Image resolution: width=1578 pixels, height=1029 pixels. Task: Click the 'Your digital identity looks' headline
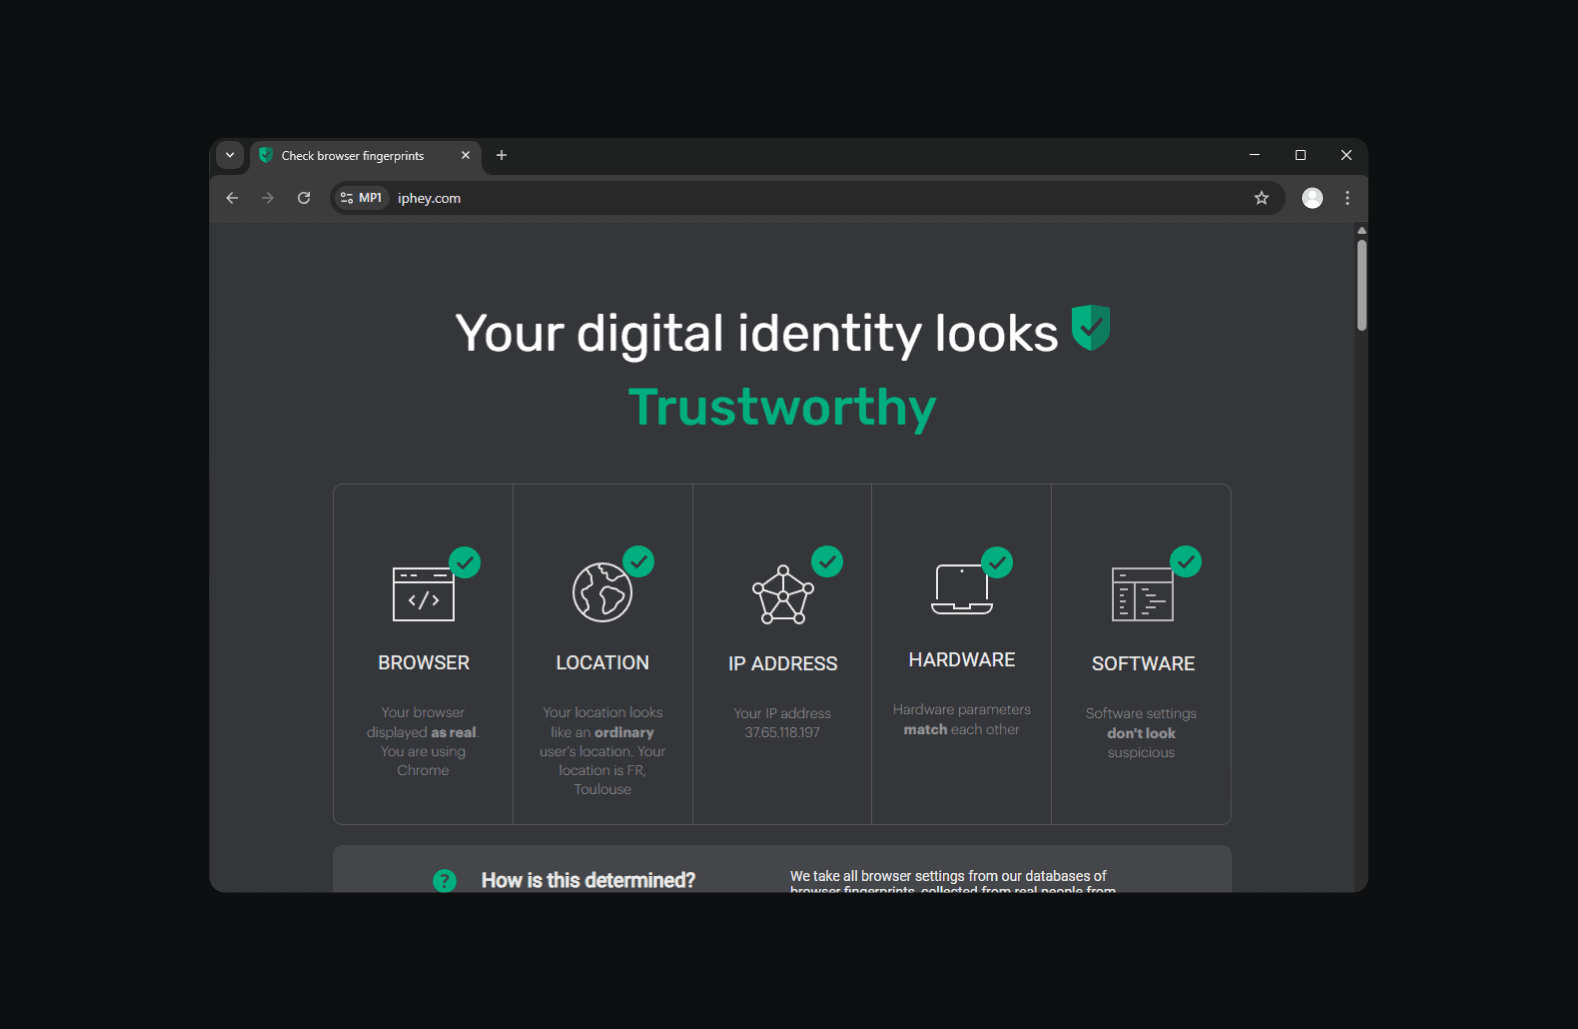(757, 333)
